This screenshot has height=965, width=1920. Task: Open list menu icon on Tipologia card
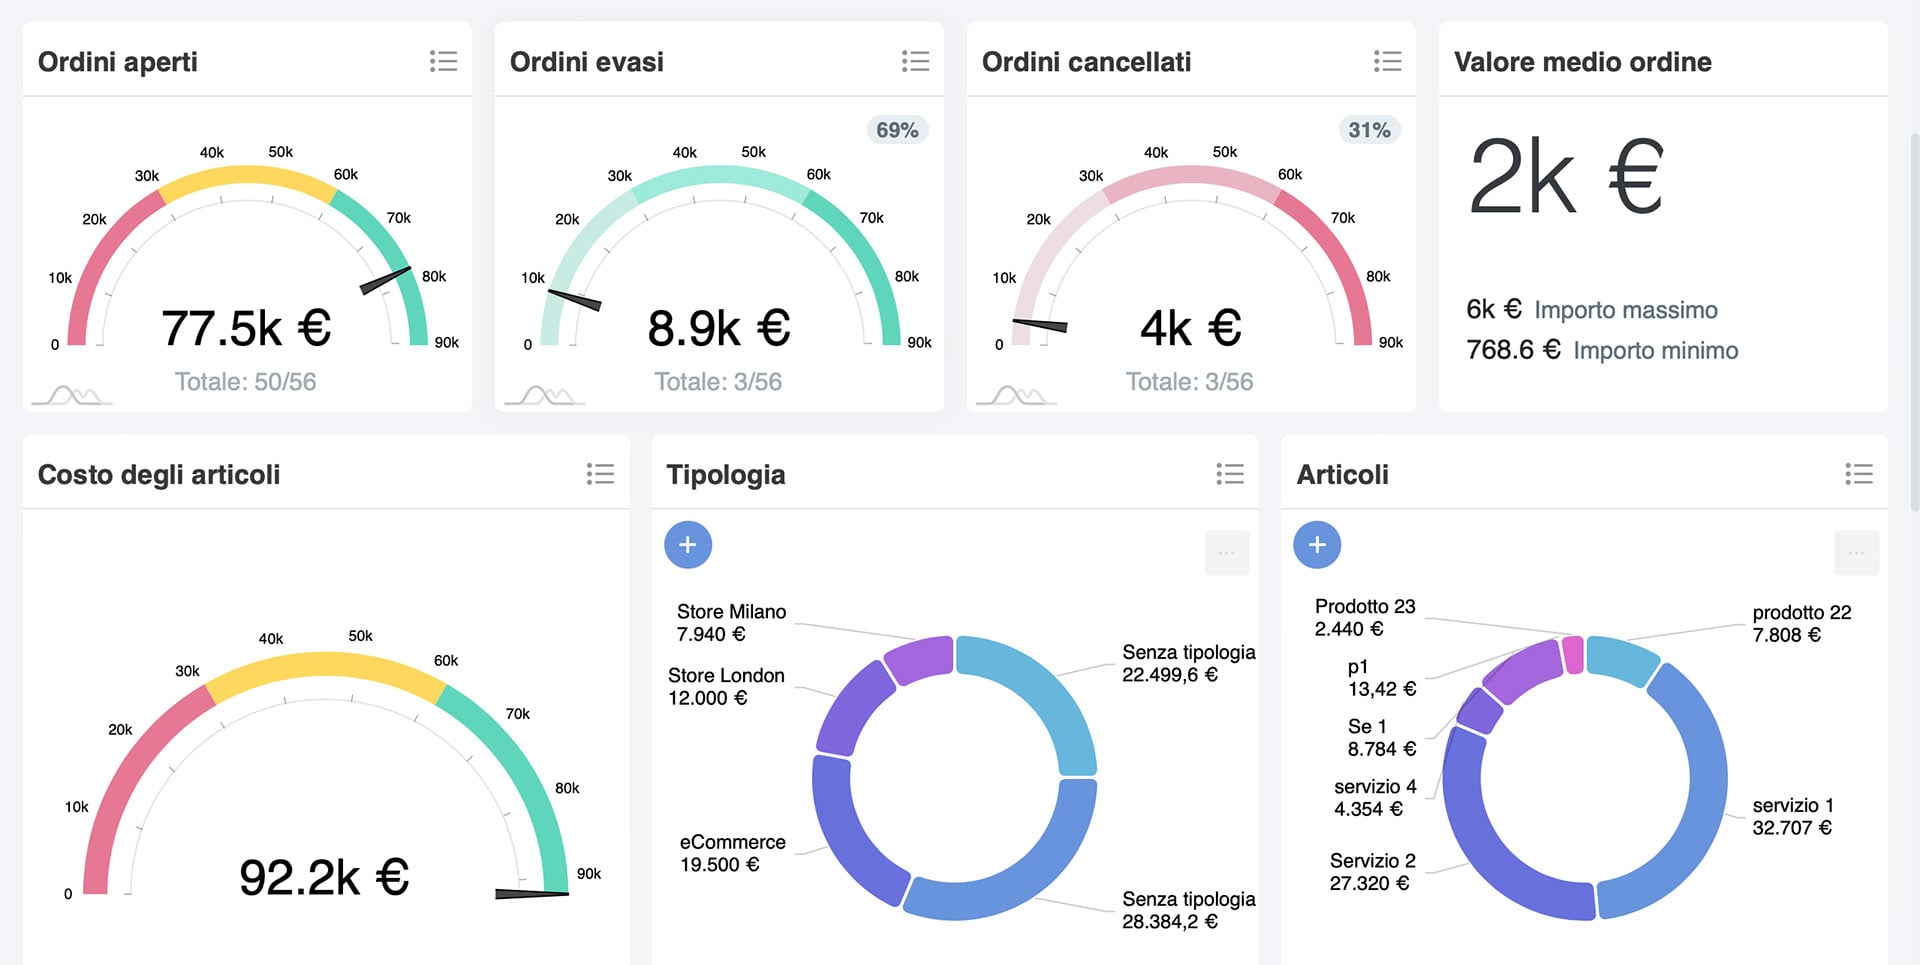pyautogui.click(x=1229, y=474)
